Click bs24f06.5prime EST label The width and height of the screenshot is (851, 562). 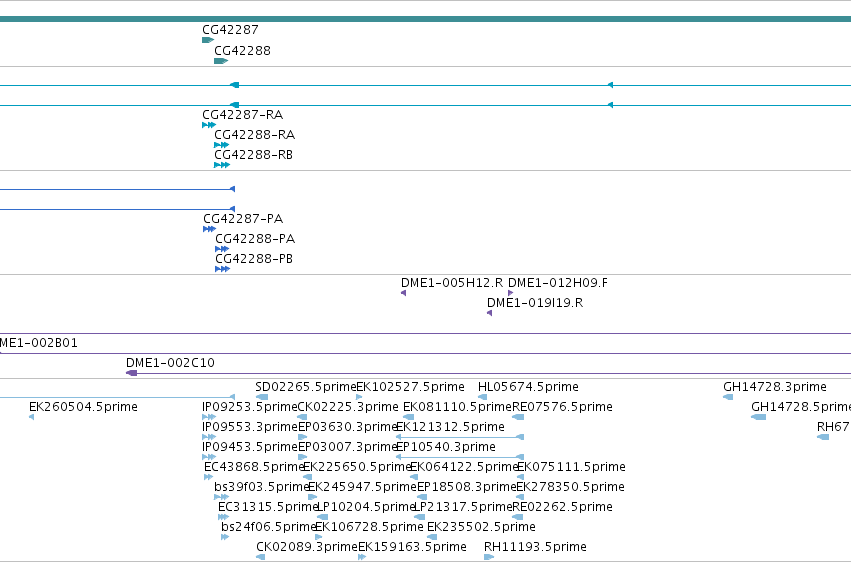click(269, 527)
